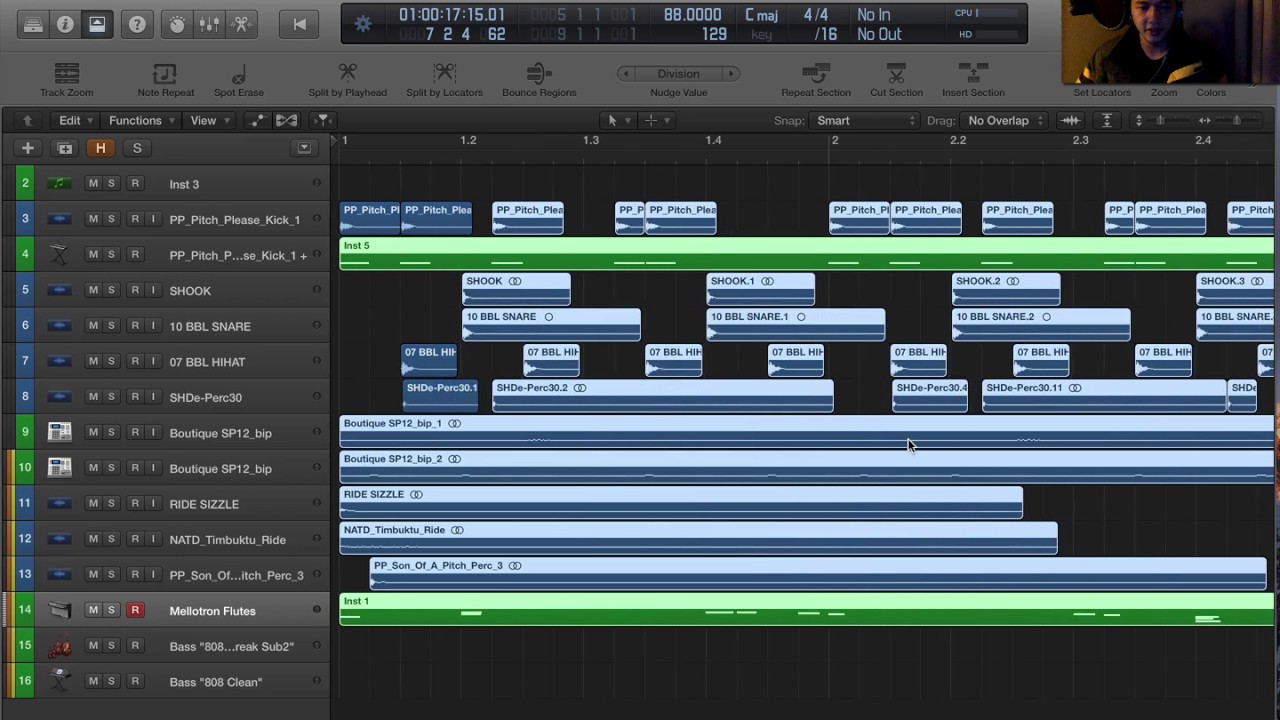
Task: Click the Inst 3 track icon
Action: [x=59, y=184]
